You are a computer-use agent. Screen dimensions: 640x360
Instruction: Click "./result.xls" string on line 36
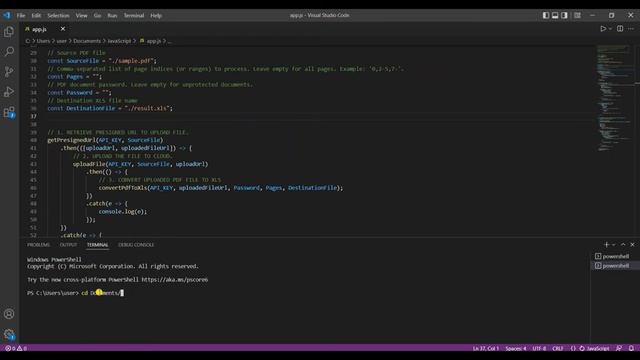coord(147,109)
